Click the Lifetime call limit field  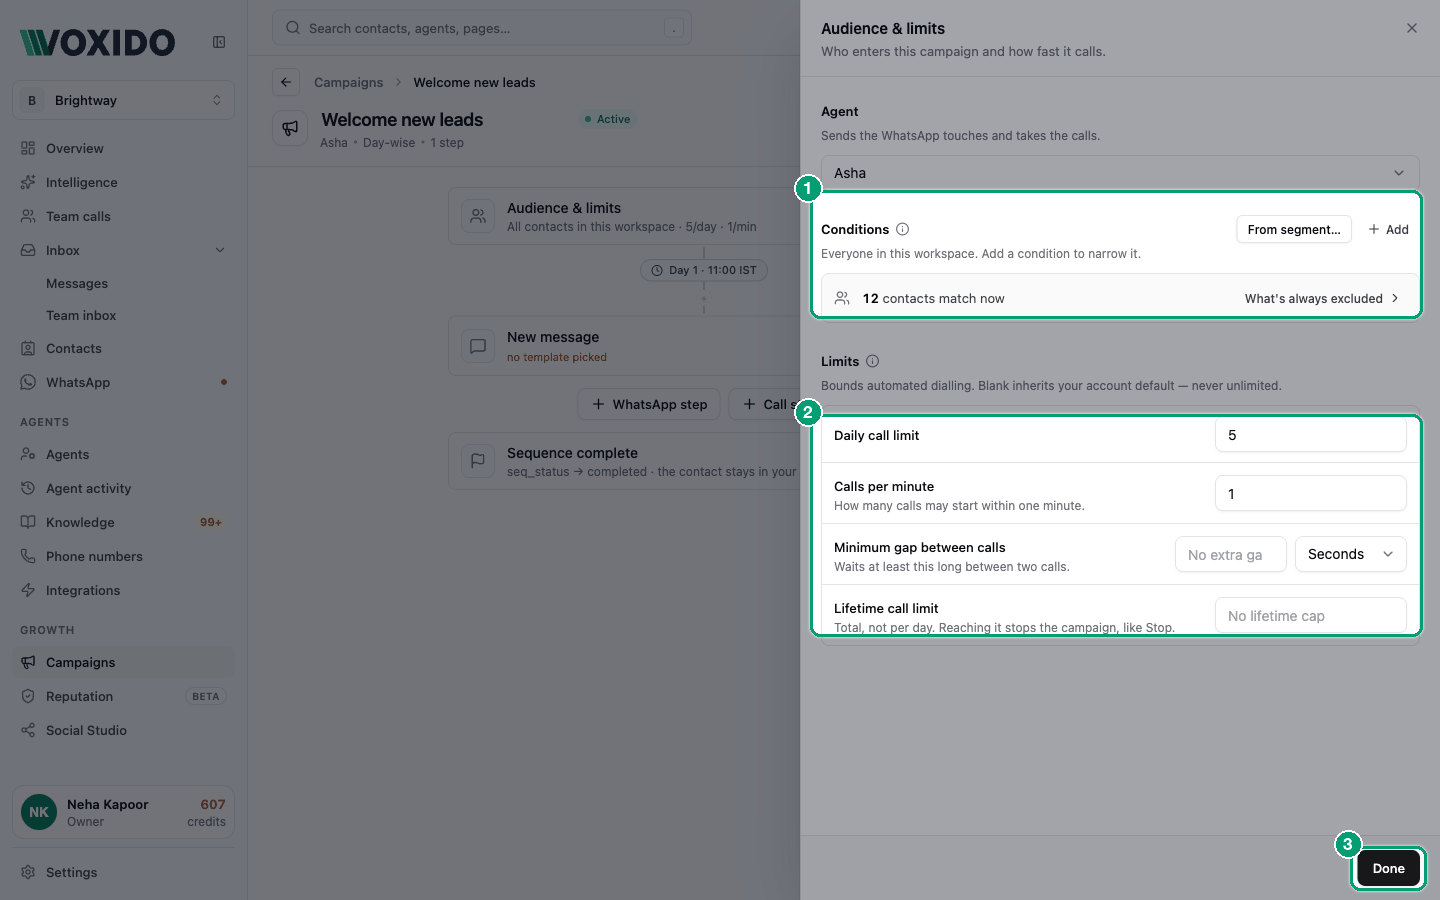1310,616
